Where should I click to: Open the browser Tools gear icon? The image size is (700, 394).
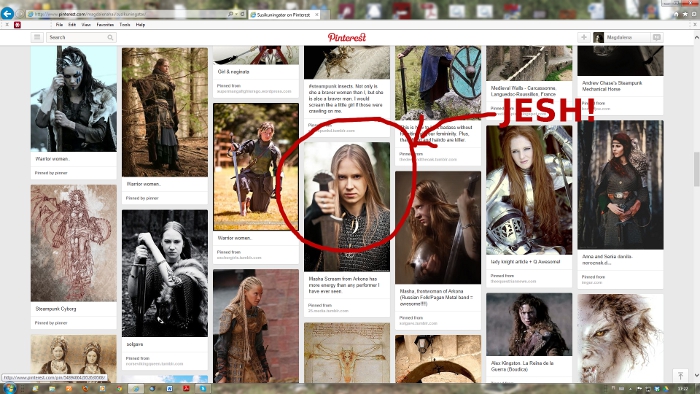(694, 14)
